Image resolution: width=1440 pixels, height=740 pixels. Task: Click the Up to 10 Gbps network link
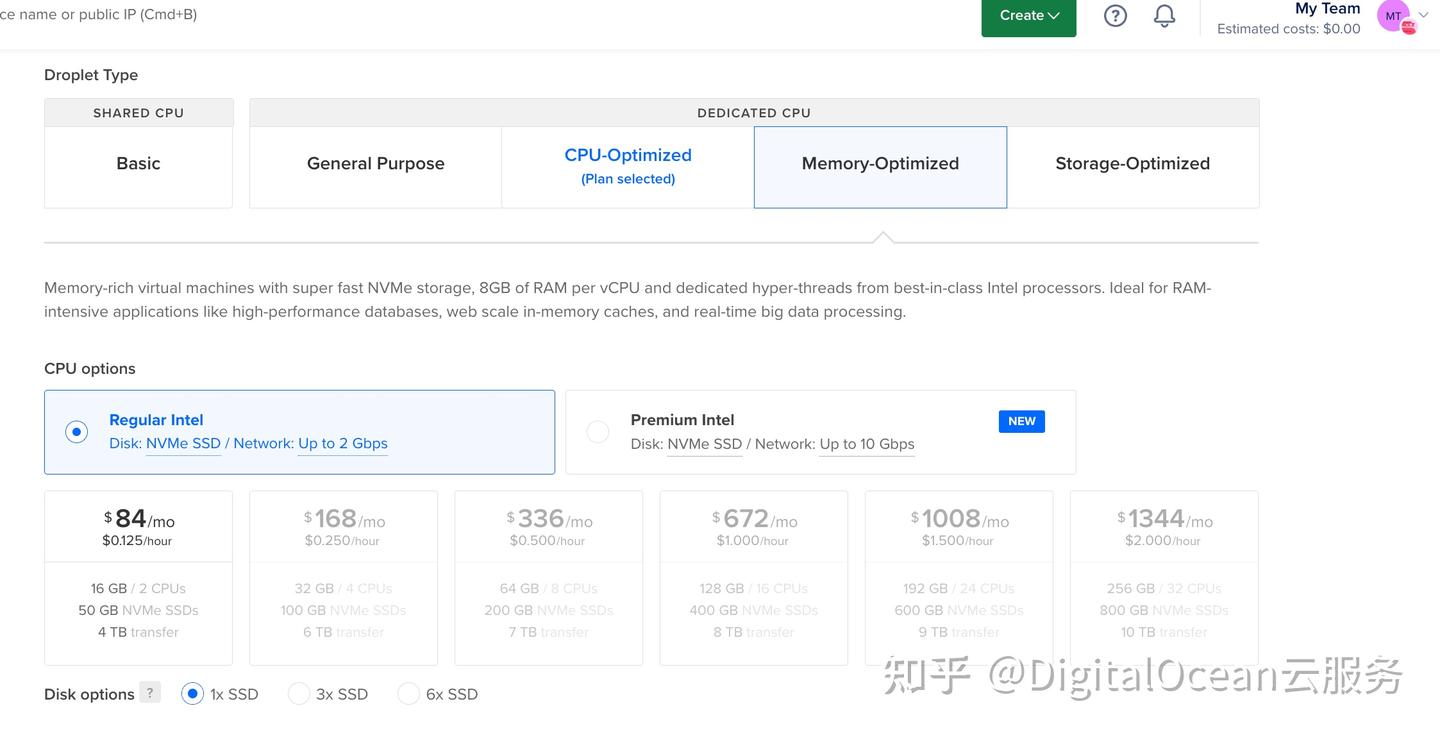[x=867, y=443]
